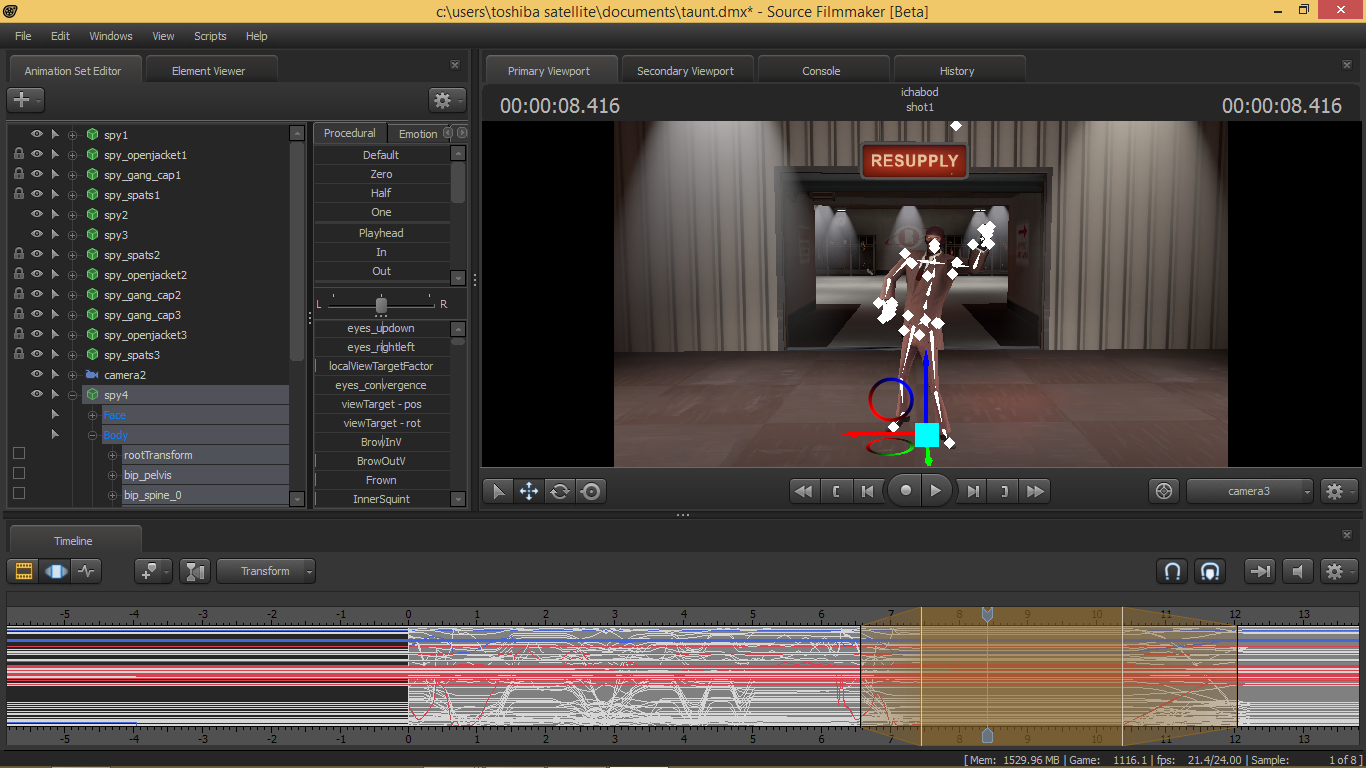Click the playhead marker on timeline ruler
1366x768 pixels.
[x=987, y=614]
